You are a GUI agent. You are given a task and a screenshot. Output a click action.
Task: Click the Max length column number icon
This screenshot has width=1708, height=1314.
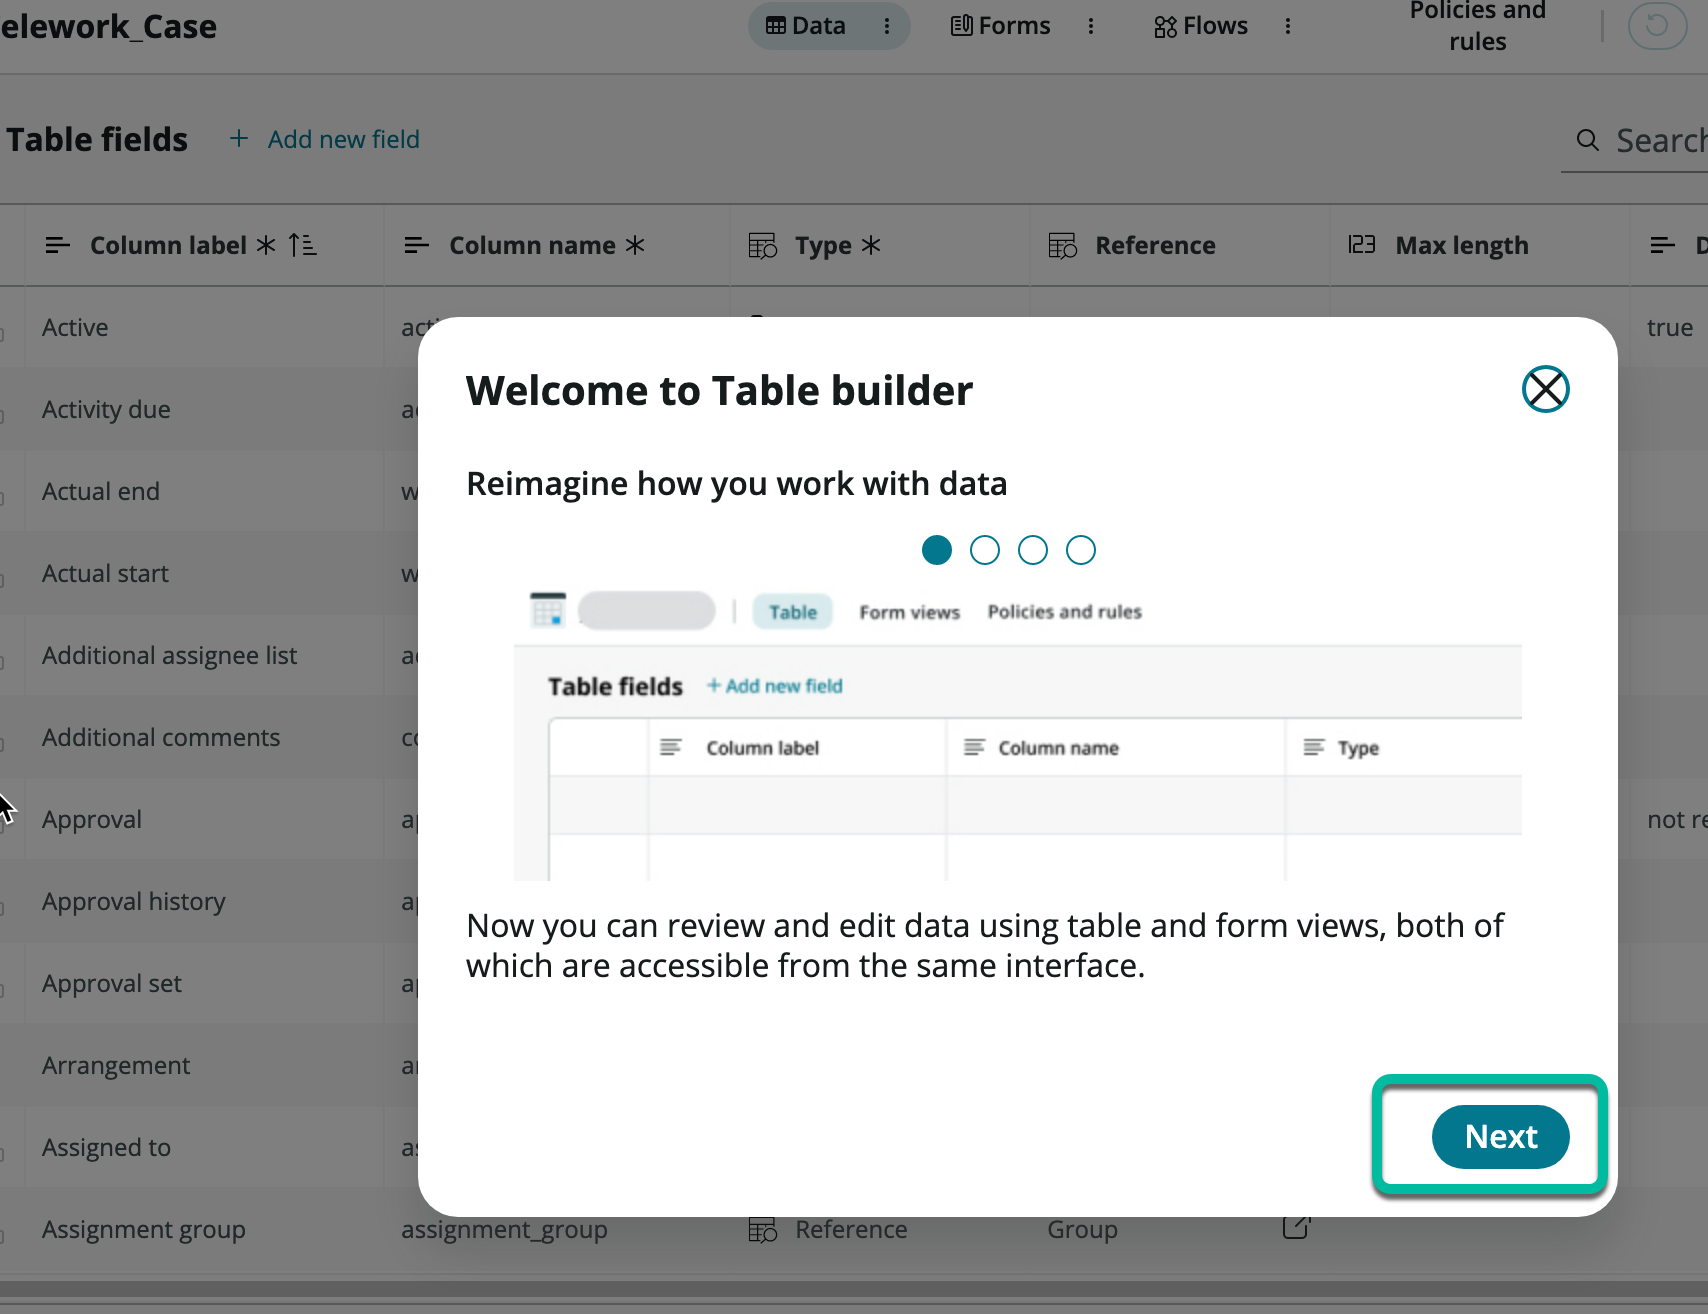click(1361, 245)
